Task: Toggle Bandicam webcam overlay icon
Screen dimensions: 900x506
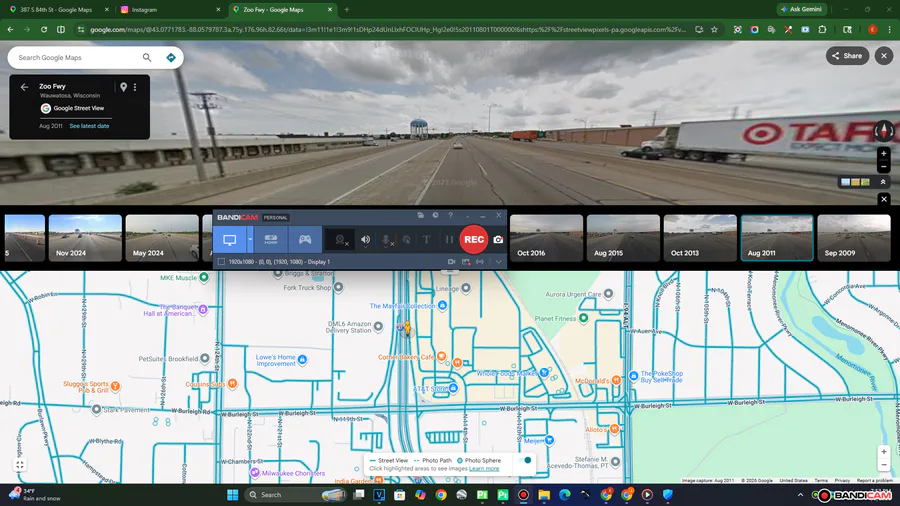Action: [341, 240]
